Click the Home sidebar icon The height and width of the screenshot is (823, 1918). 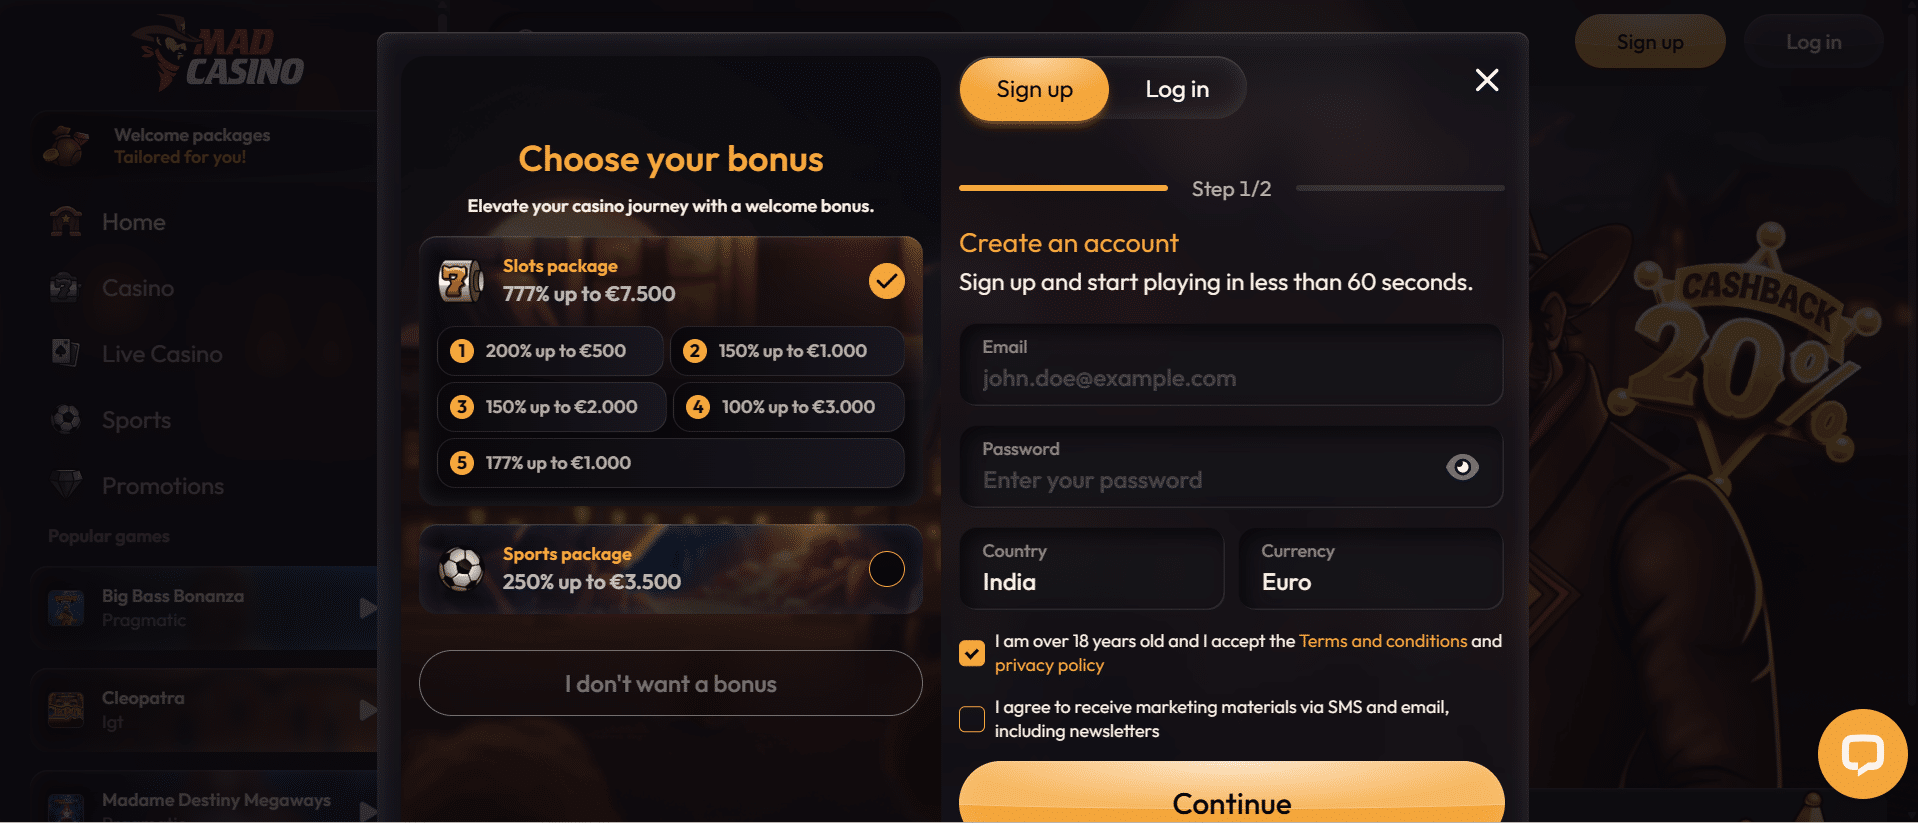(66, 222)
